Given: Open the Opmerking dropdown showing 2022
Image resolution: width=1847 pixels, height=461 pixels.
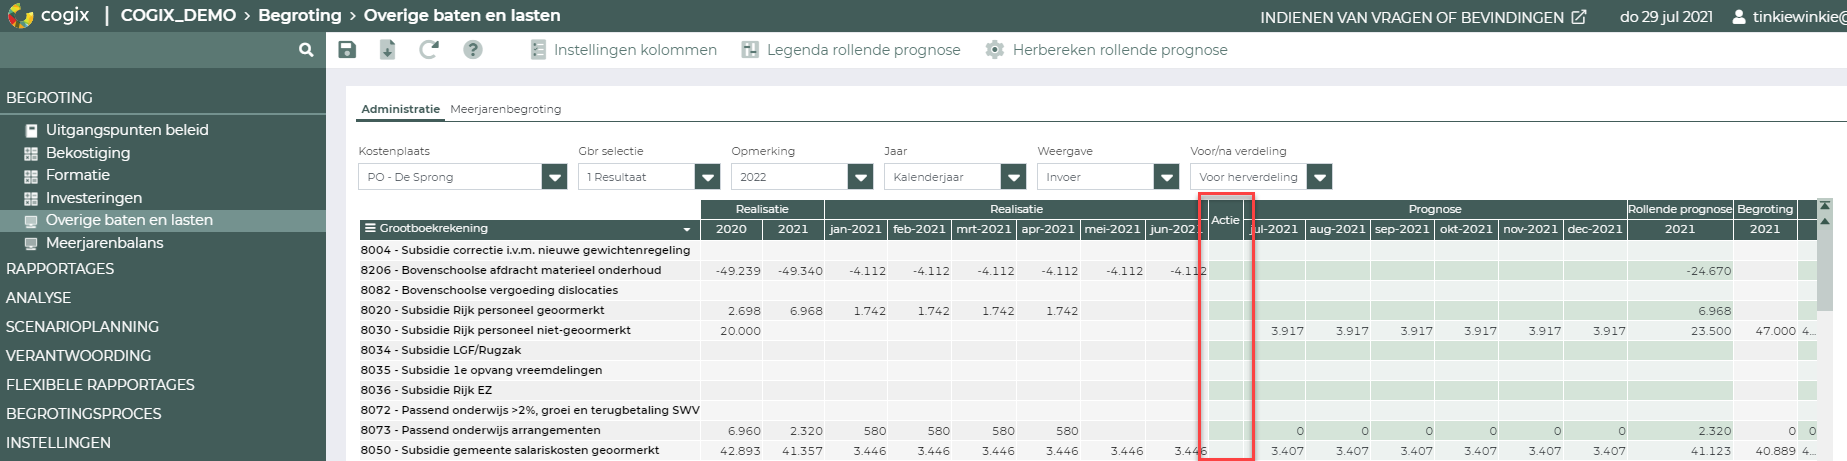Looking at the screenshot, I should pos(860,177).
